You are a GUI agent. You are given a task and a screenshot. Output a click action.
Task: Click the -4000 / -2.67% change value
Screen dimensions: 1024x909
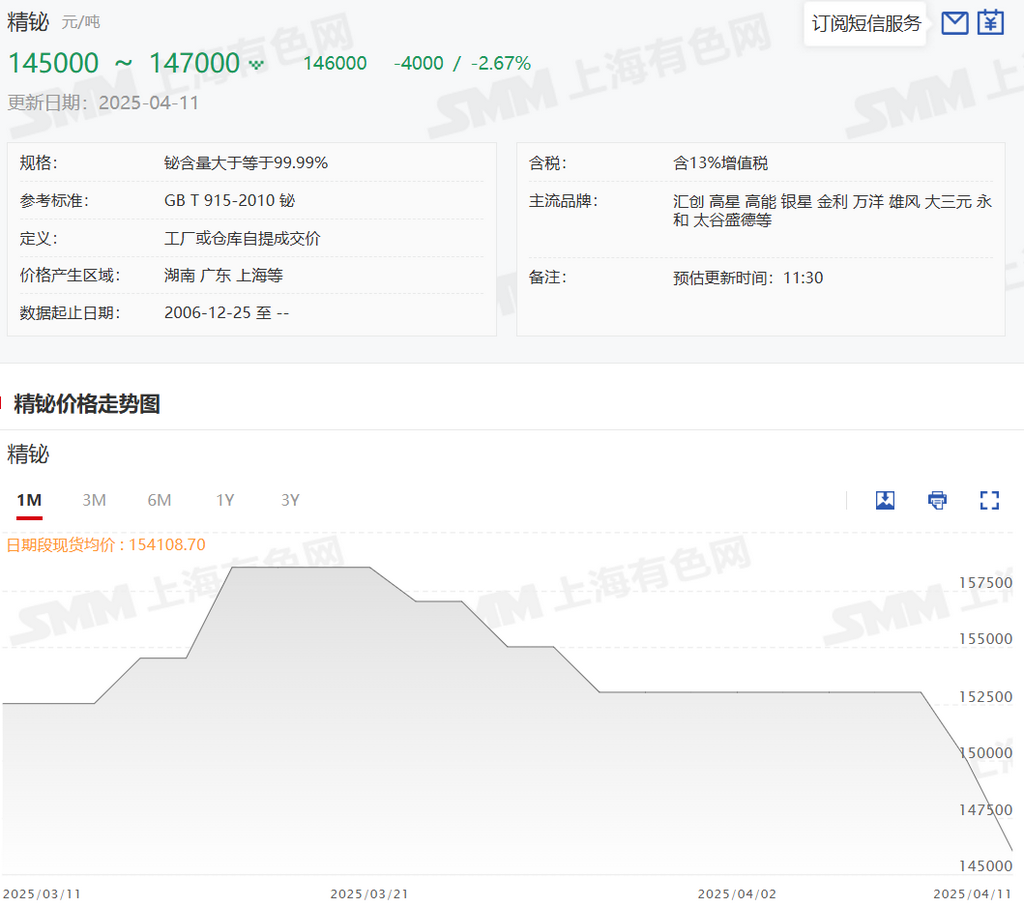(462, 63)
